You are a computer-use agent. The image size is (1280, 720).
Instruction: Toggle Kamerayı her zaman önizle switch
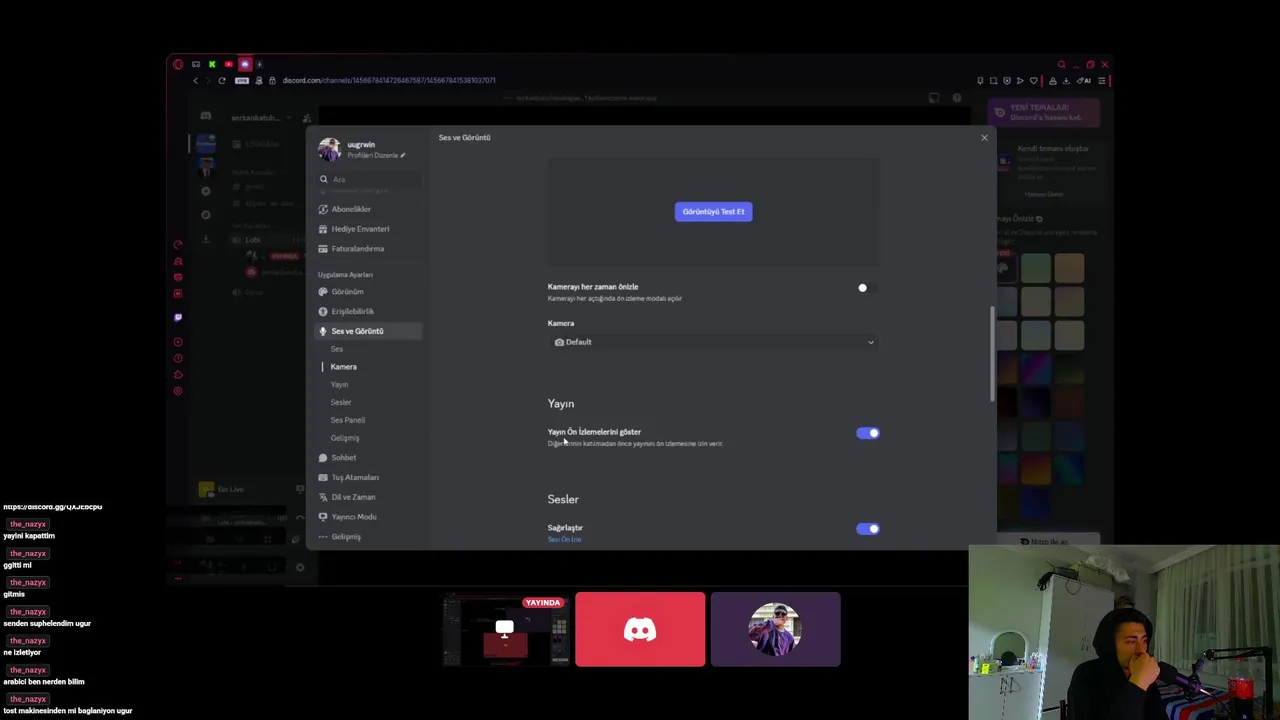867,288
